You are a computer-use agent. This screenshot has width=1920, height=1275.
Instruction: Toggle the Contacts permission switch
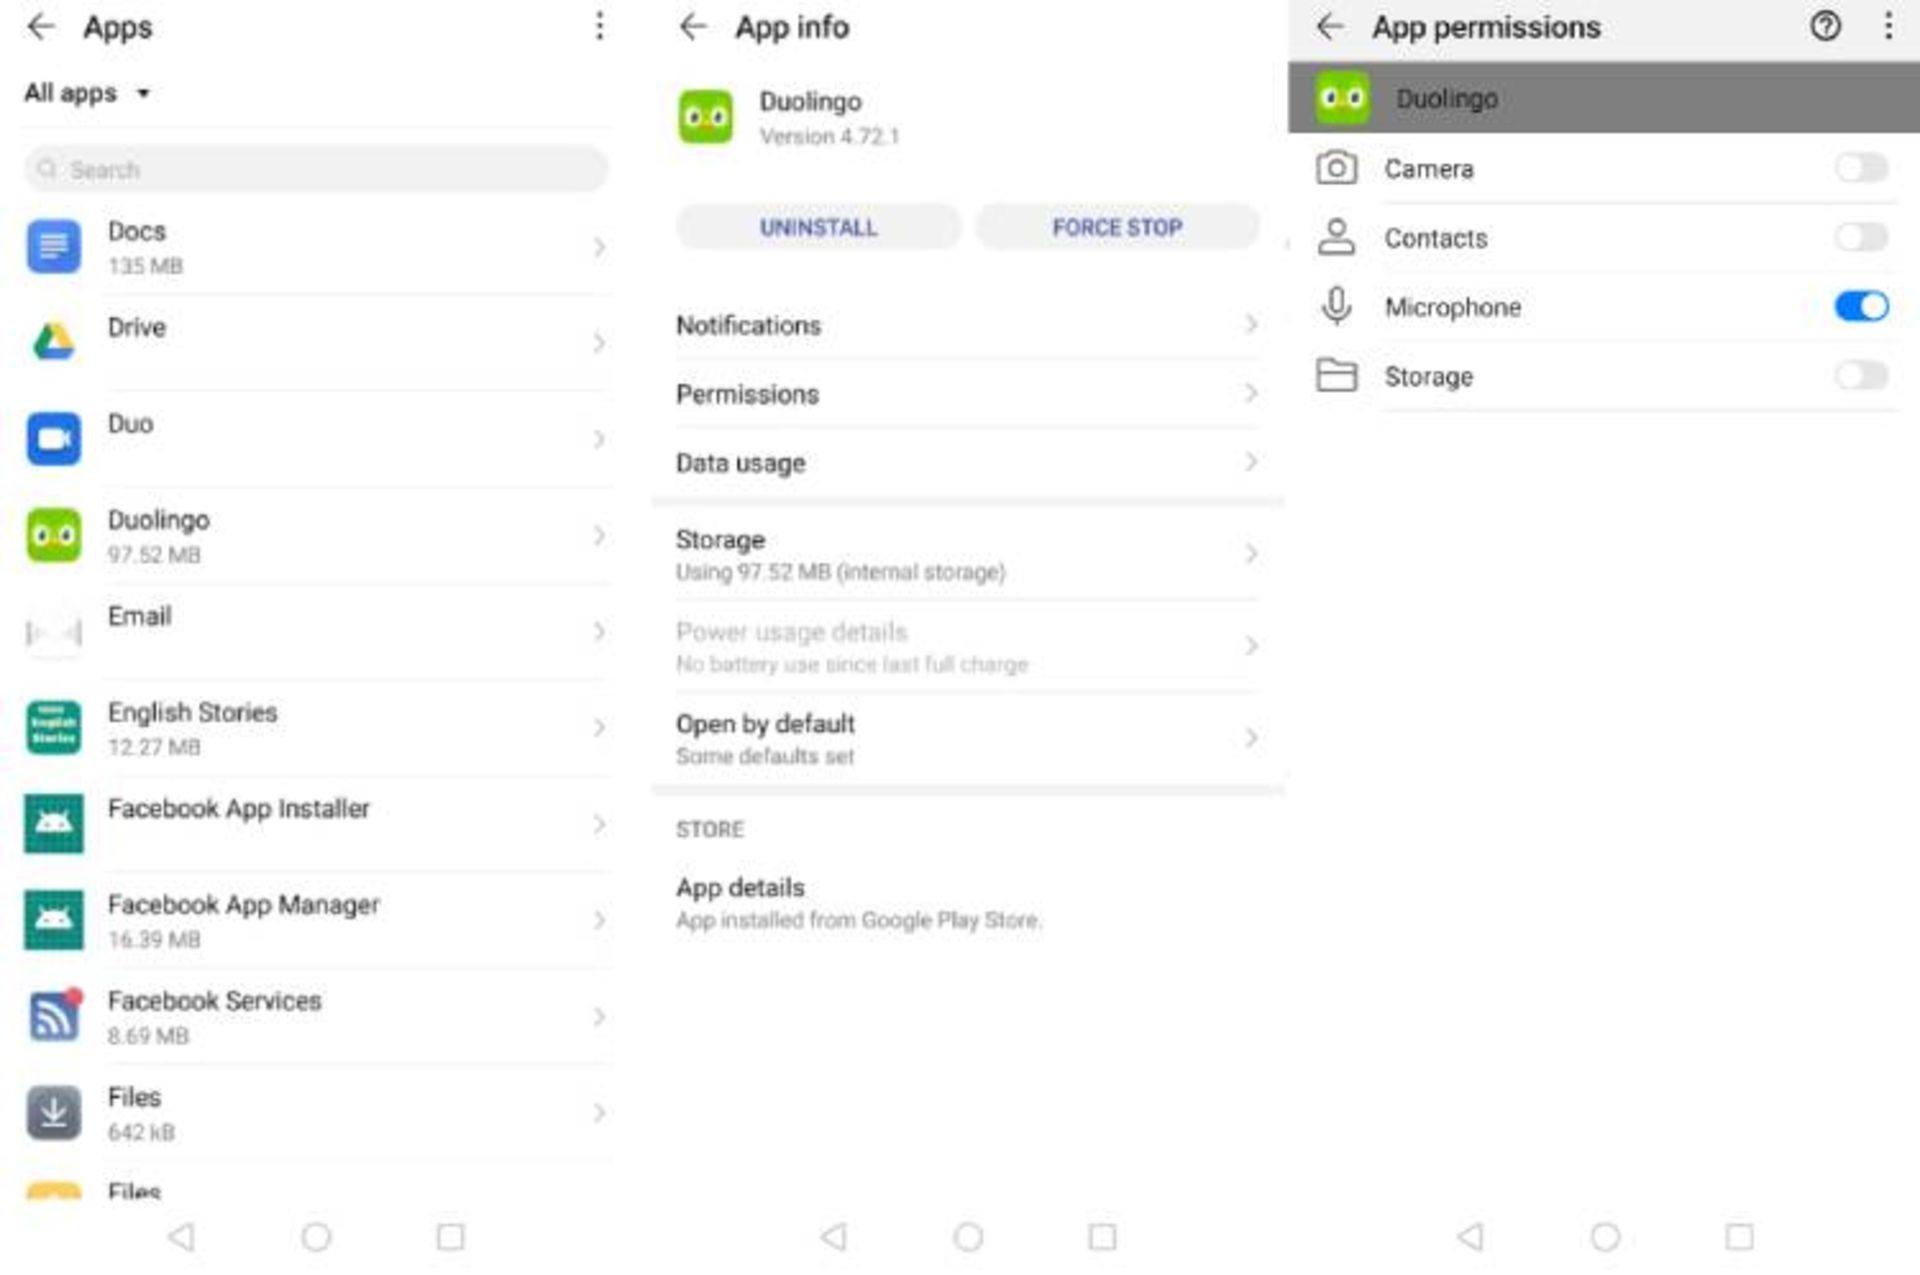[1861, 237]
